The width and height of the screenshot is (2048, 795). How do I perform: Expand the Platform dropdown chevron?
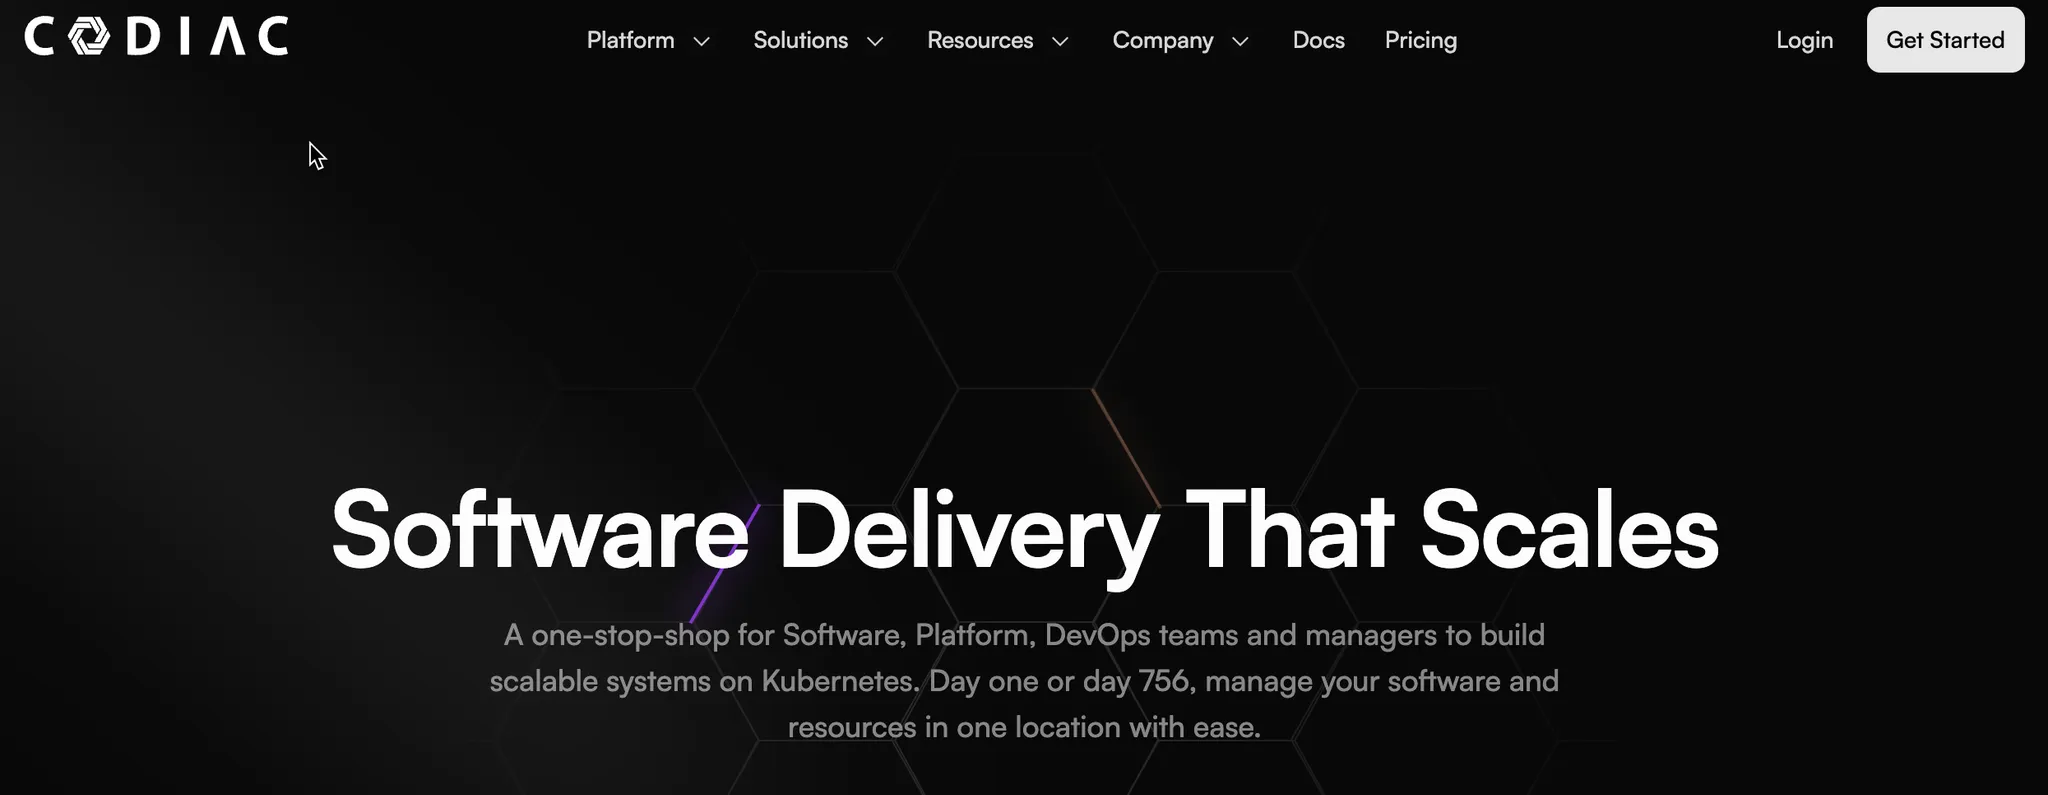(702, 41)
